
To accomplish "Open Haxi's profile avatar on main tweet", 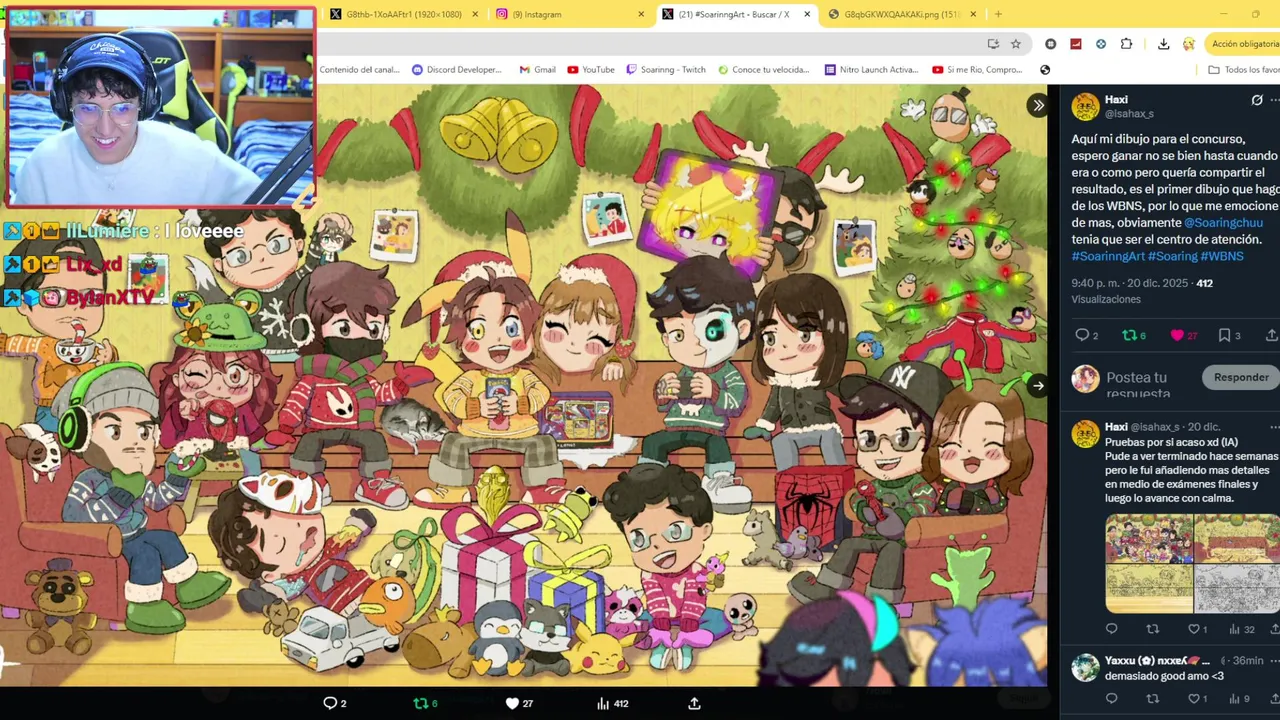I will (x=1085, y=107).
